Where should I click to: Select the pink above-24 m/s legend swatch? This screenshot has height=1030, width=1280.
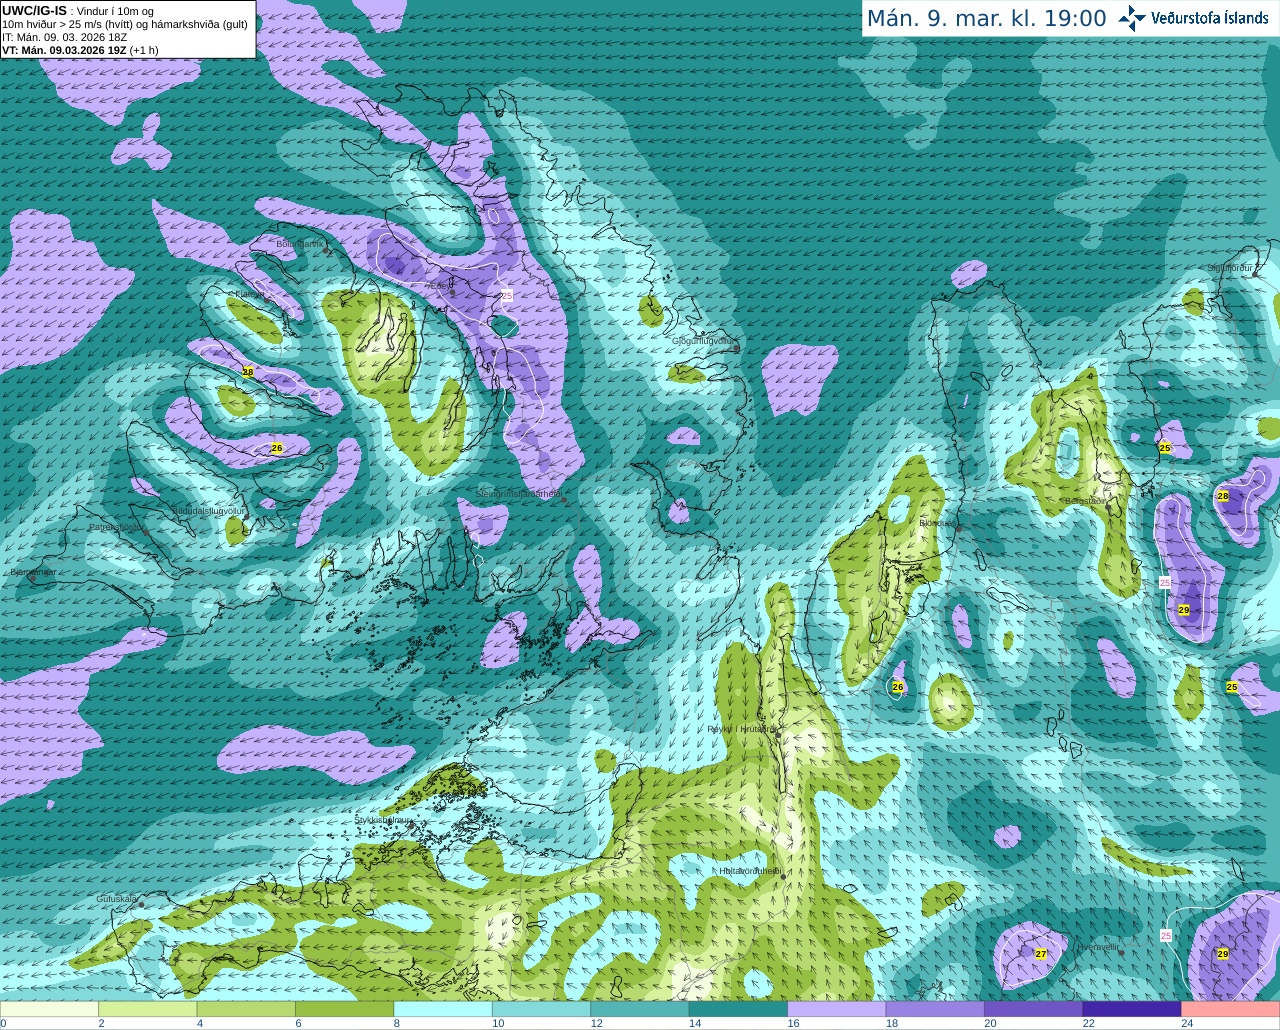click(x=1230, y=1009)
